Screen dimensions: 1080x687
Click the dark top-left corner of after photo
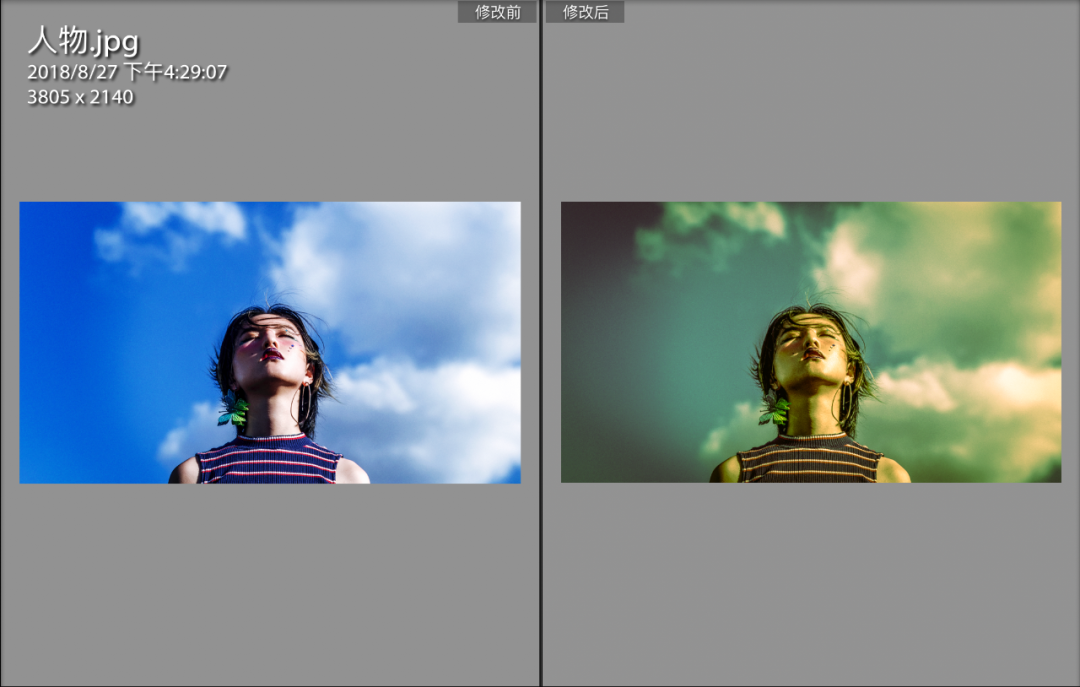click(585, 225)
